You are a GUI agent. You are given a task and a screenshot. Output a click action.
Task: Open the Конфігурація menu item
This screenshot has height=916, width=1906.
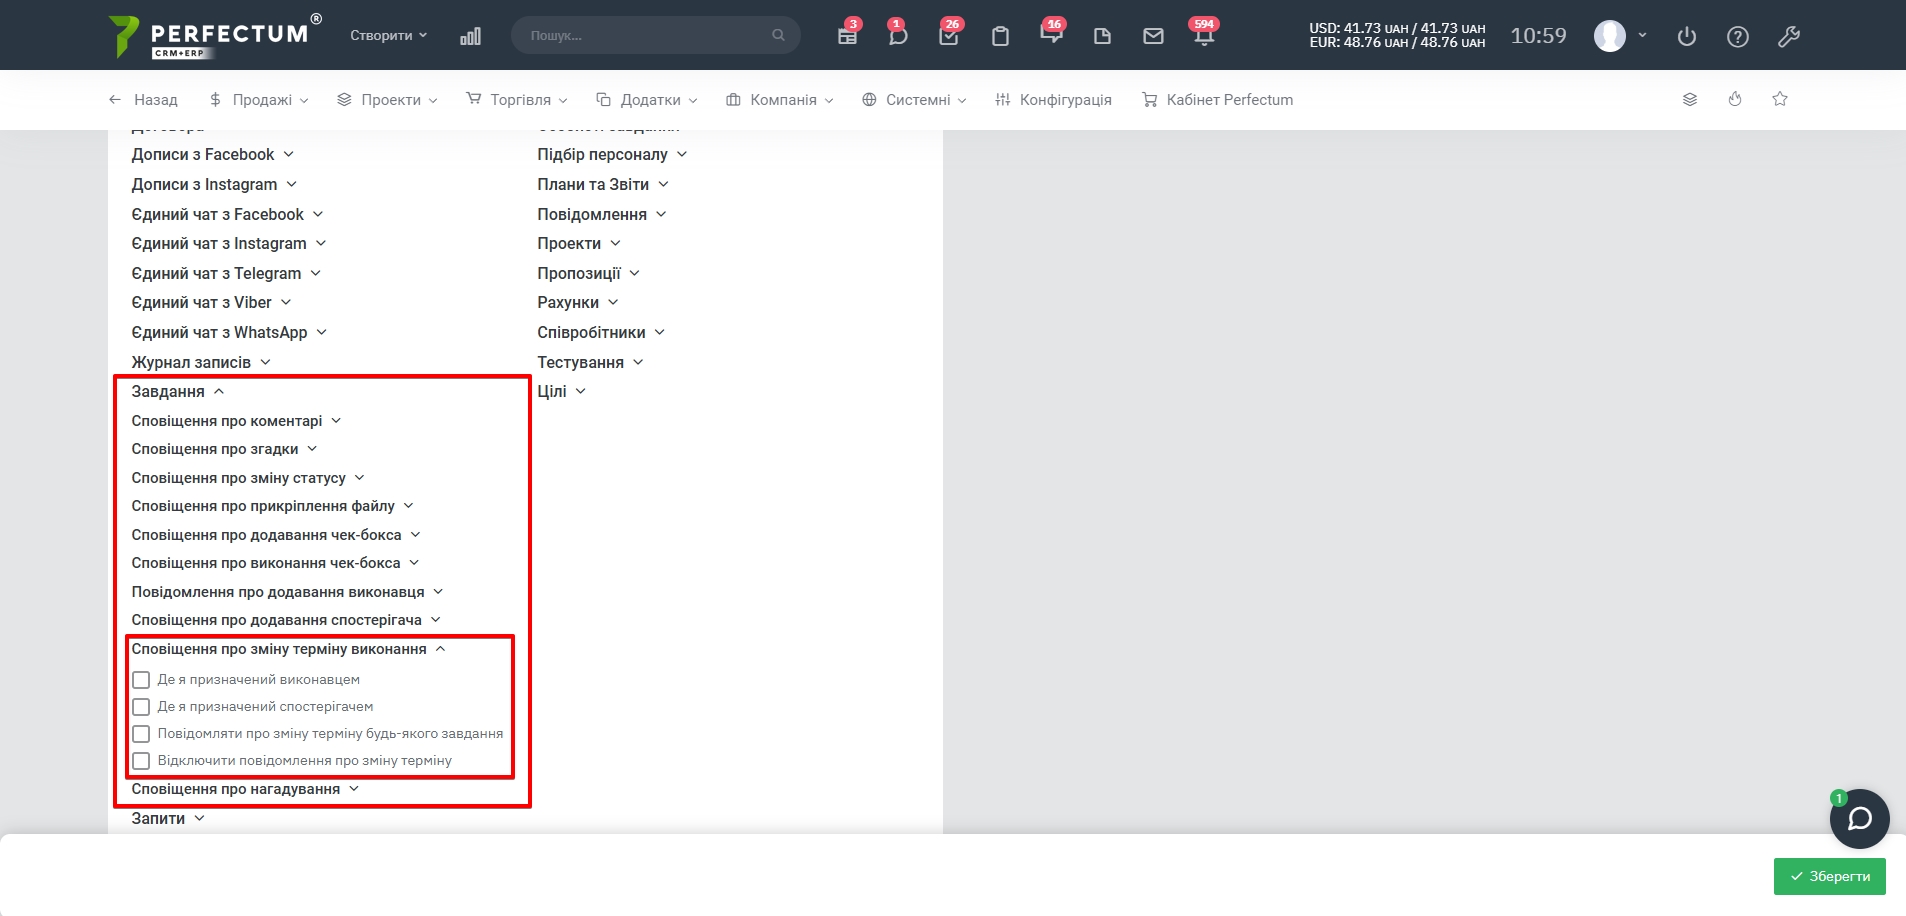[x=1054, y=100]
